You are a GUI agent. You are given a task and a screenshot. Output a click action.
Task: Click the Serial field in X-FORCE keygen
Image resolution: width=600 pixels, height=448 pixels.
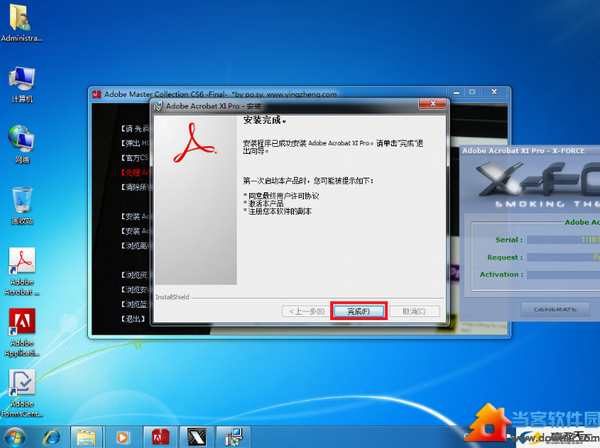(563, 240)
